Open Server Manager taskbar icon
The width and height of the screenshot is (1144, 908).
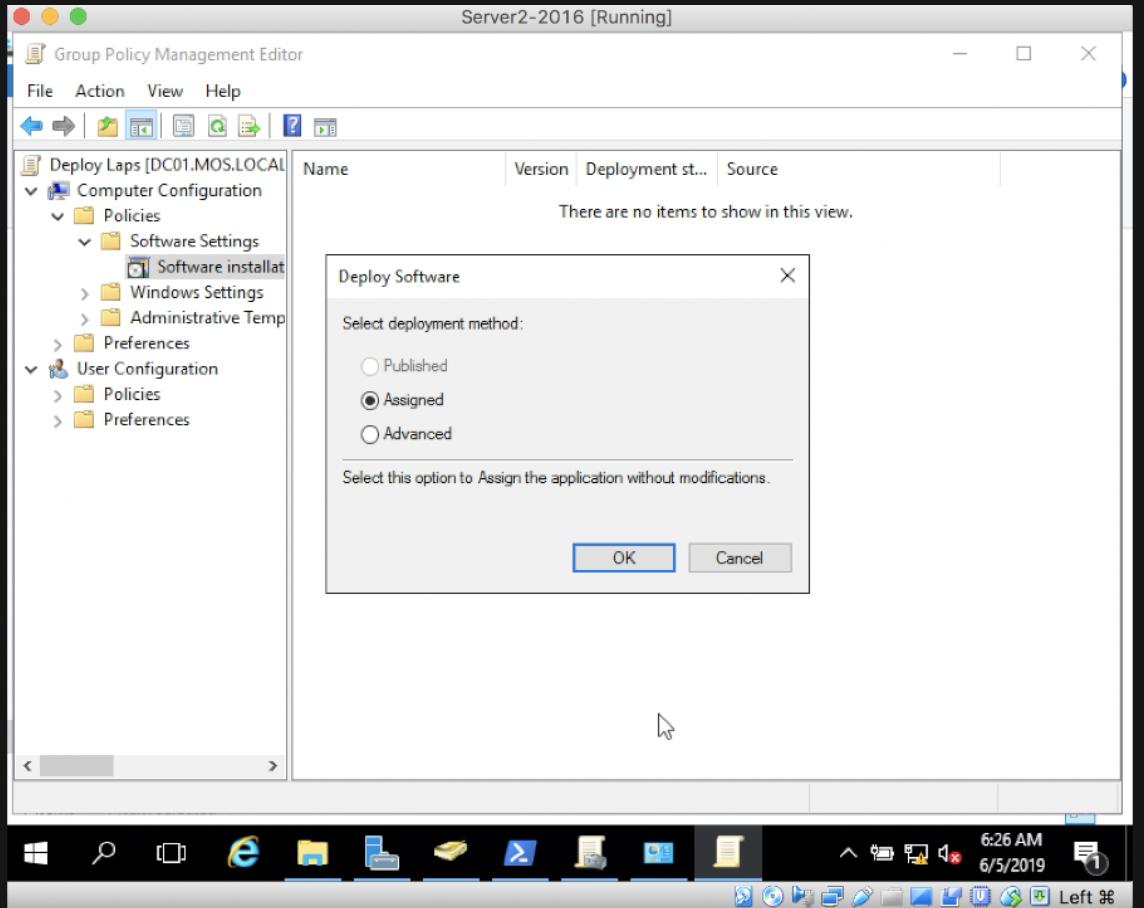380,852
